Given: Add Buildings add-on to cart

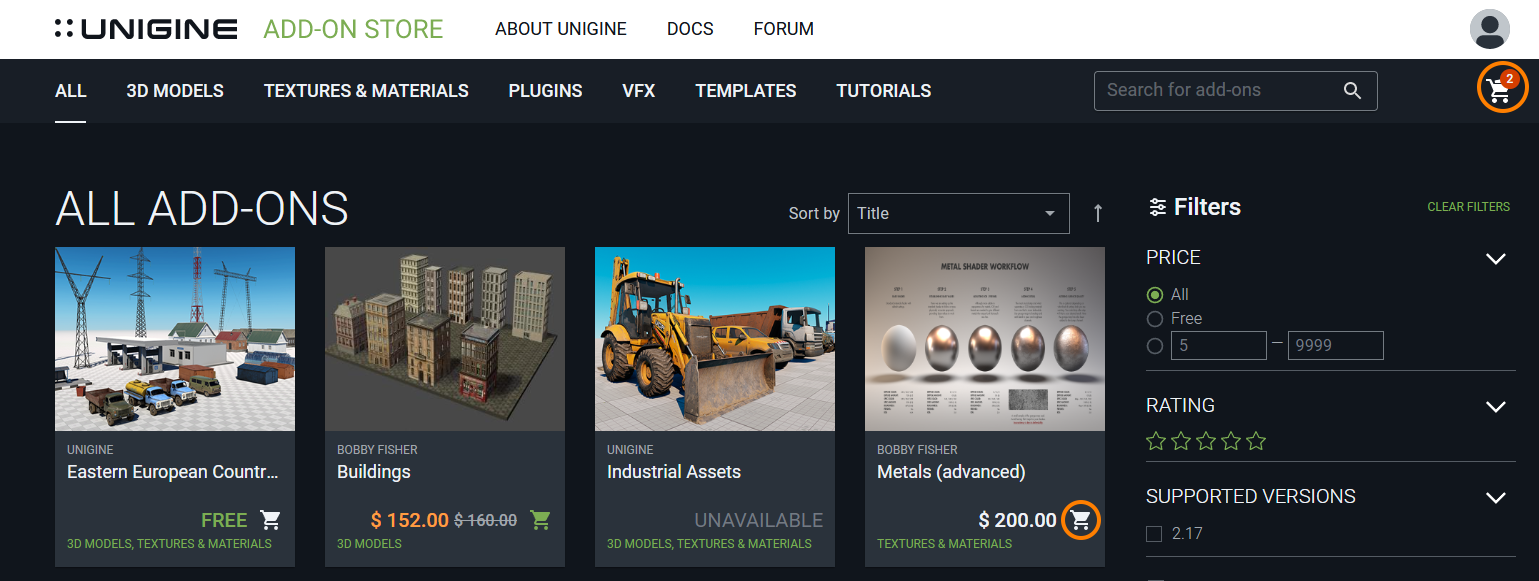Looking at the screenshot, I should 540,520.
